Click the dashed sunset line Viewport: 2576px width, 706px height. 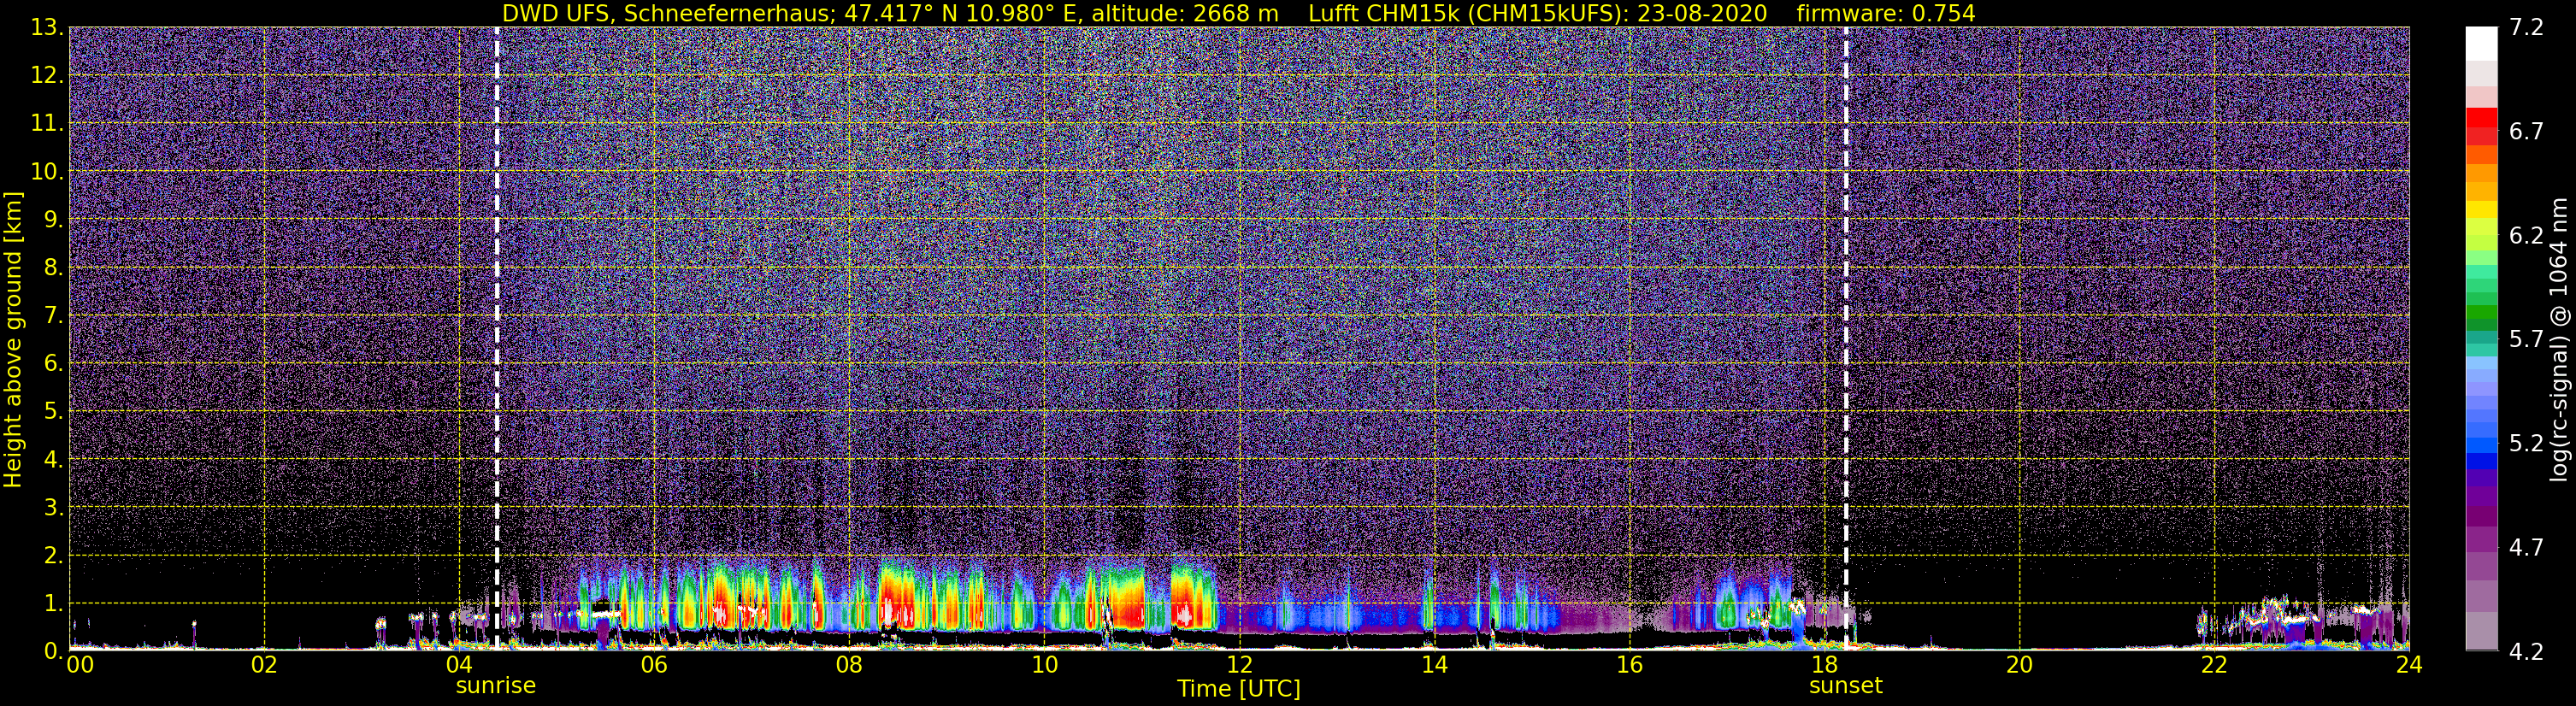tap(1846, 339)
